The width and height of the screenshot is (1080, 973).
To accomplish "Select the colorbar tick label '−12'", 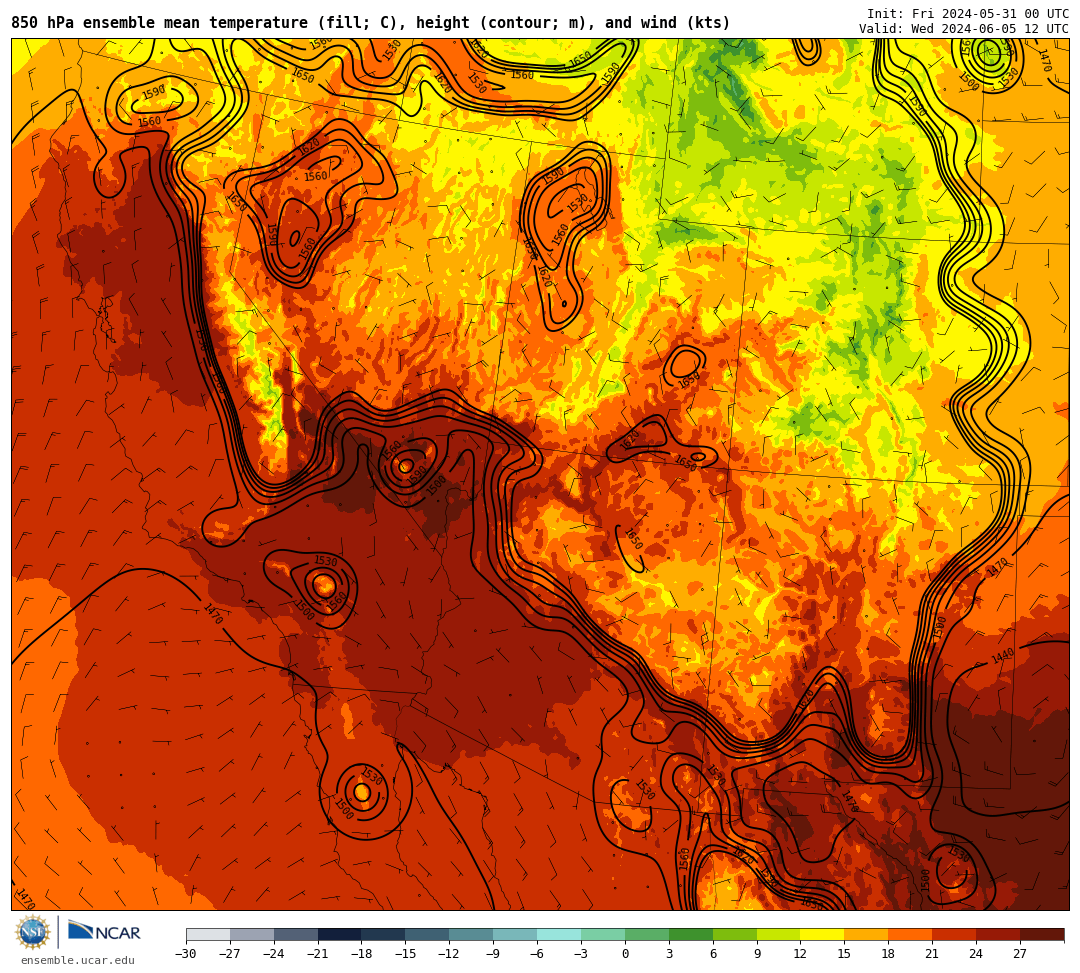I will (450, 954).
